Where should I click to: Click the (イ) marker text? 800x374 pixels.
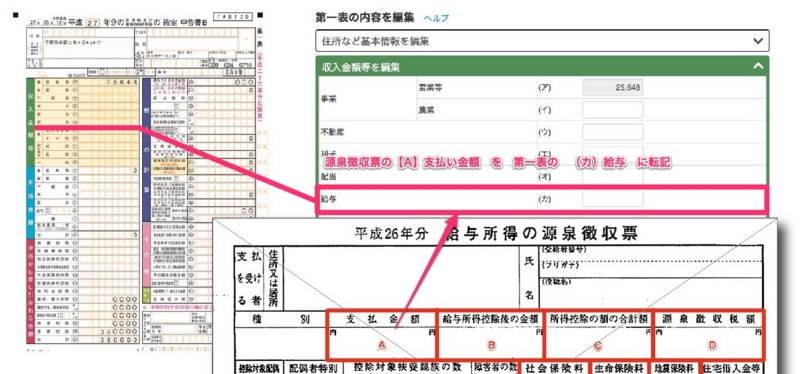[x=544, y=110]
